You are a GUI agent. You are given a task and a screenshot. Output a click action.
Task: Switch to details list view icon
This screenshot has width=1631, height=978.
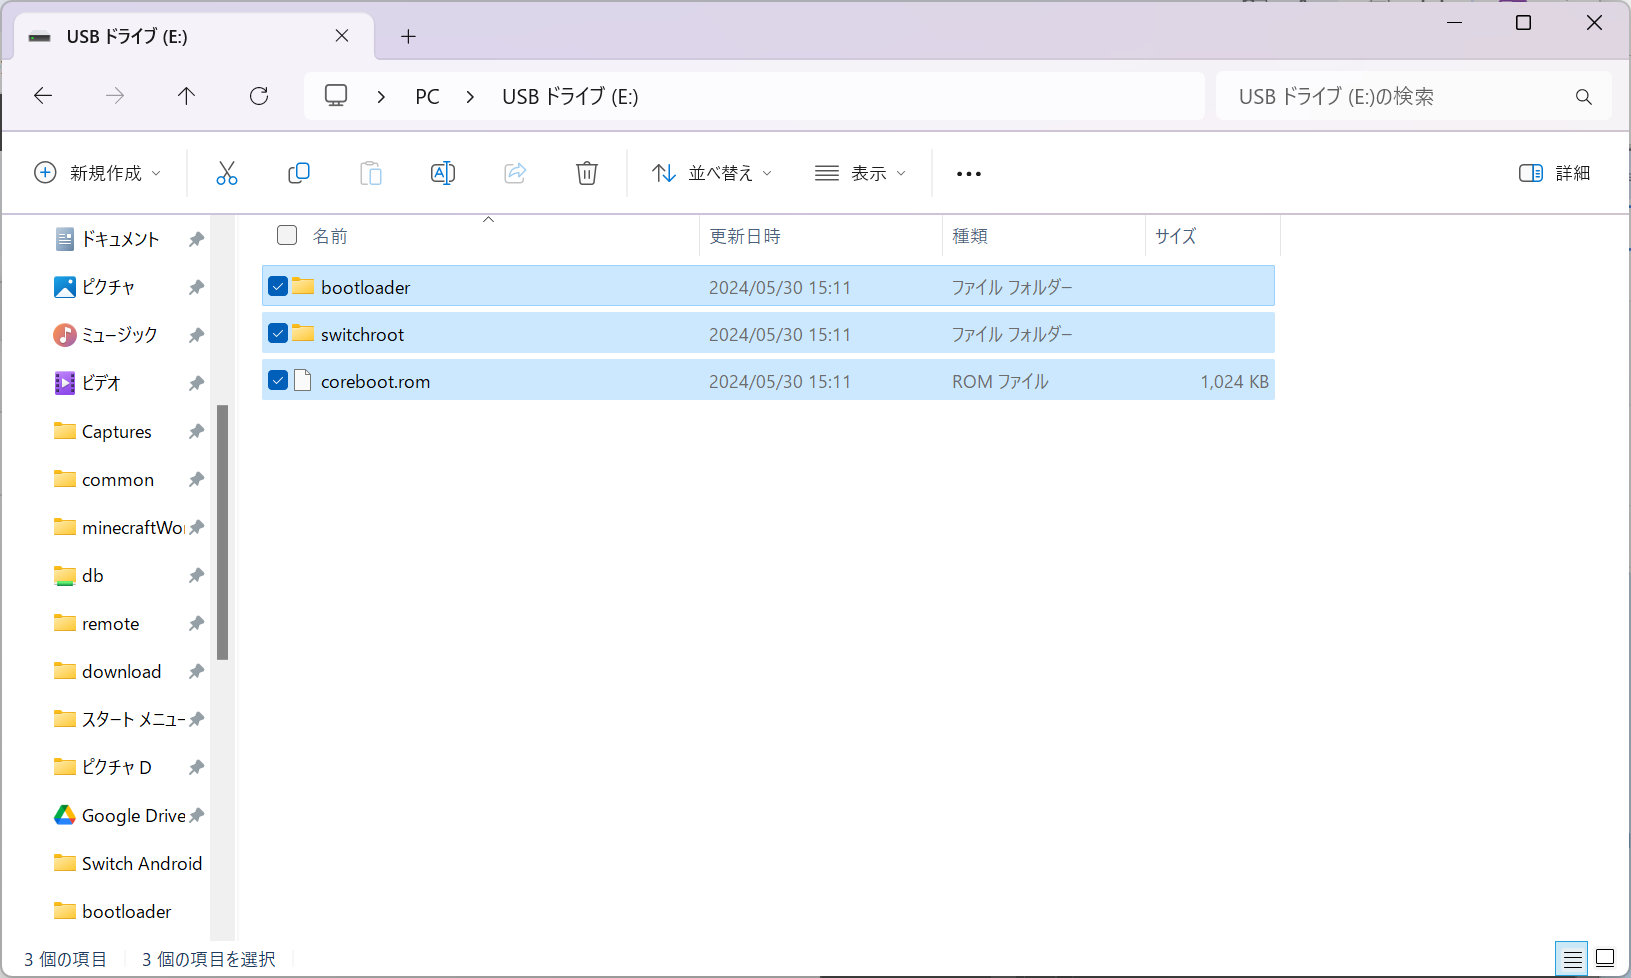click(1572, 959)
